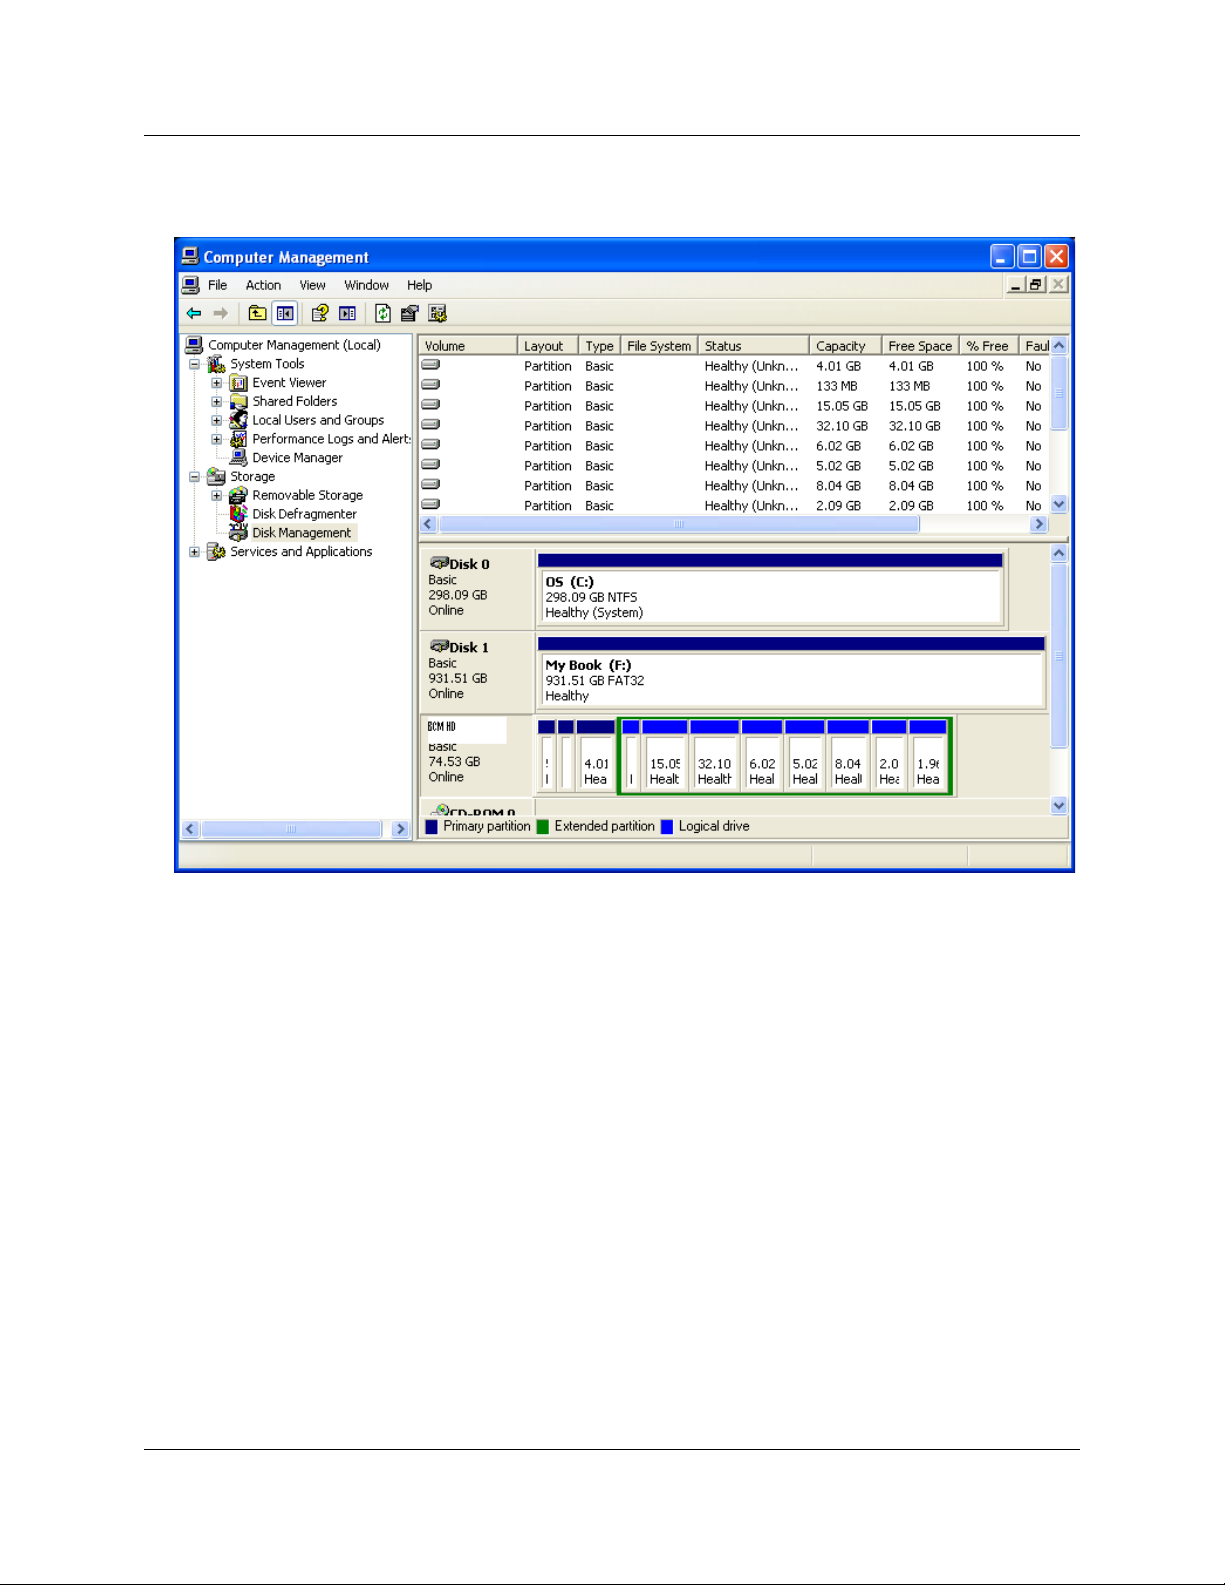Image resolution: width=1225 pixels, height=1585 pixels.
Task: Expand Performance Logs and Alerts node
Action: coord(217,439)
